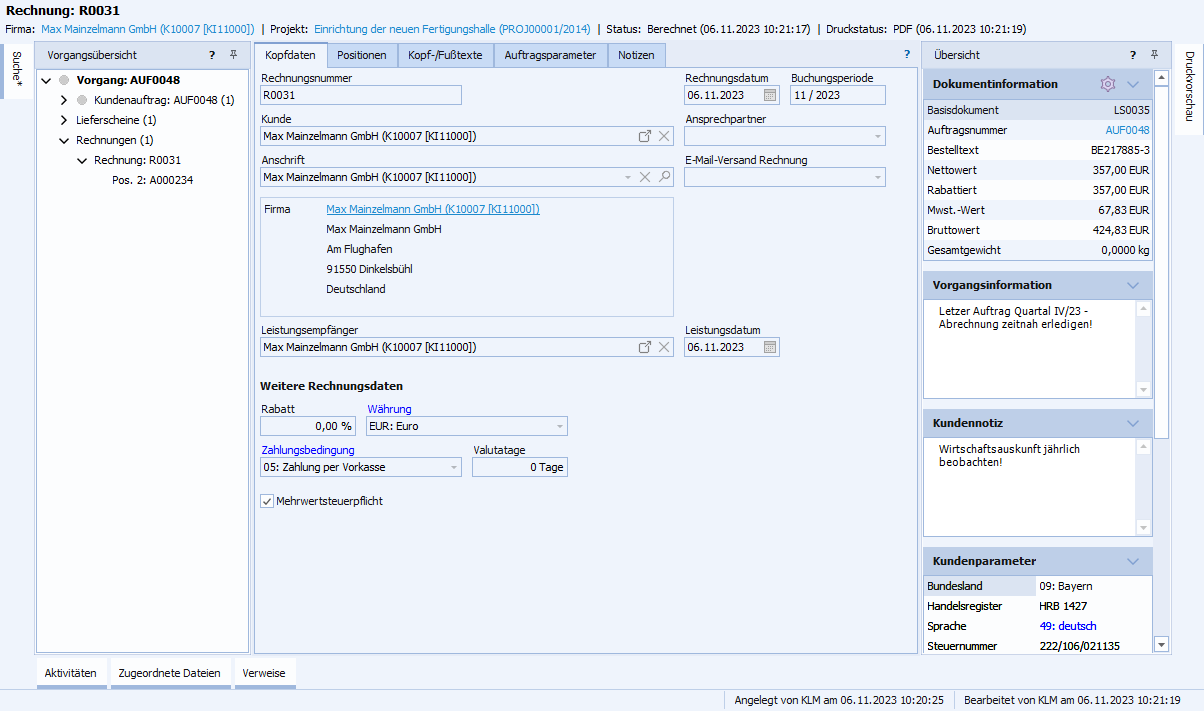Viewport: 1204px width, 711px height.
Task: Click the Max Mainzelmann GmbH Firma link
Action: (432, 209)
